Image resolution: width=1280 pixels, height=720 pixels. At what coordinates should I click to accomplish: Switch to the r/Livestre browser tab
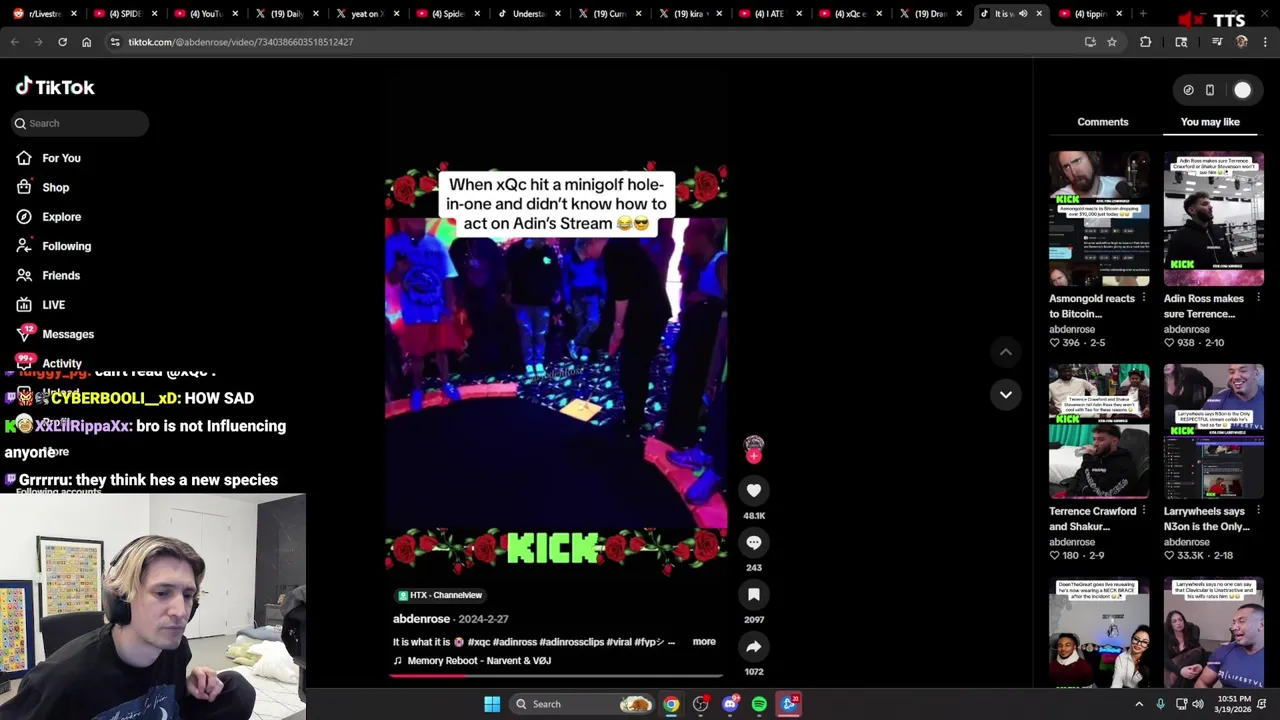pyautogui.click(x=43, y=14)
